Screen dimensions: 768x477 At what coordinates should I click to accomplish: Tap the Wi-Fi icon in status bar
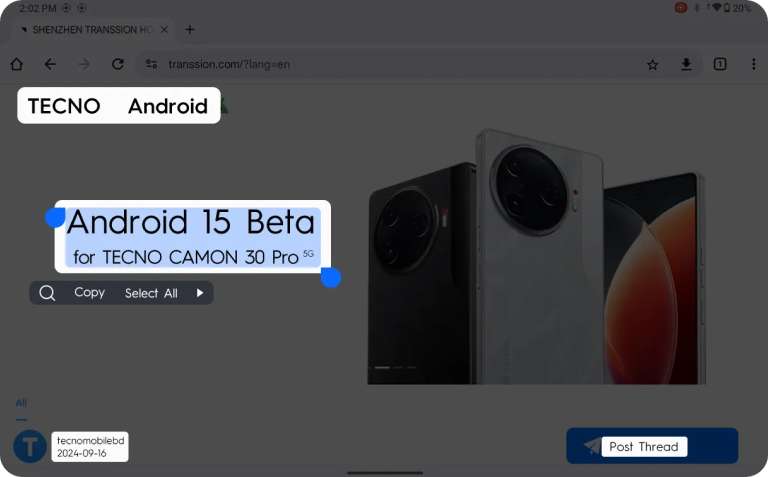(717, 7)
